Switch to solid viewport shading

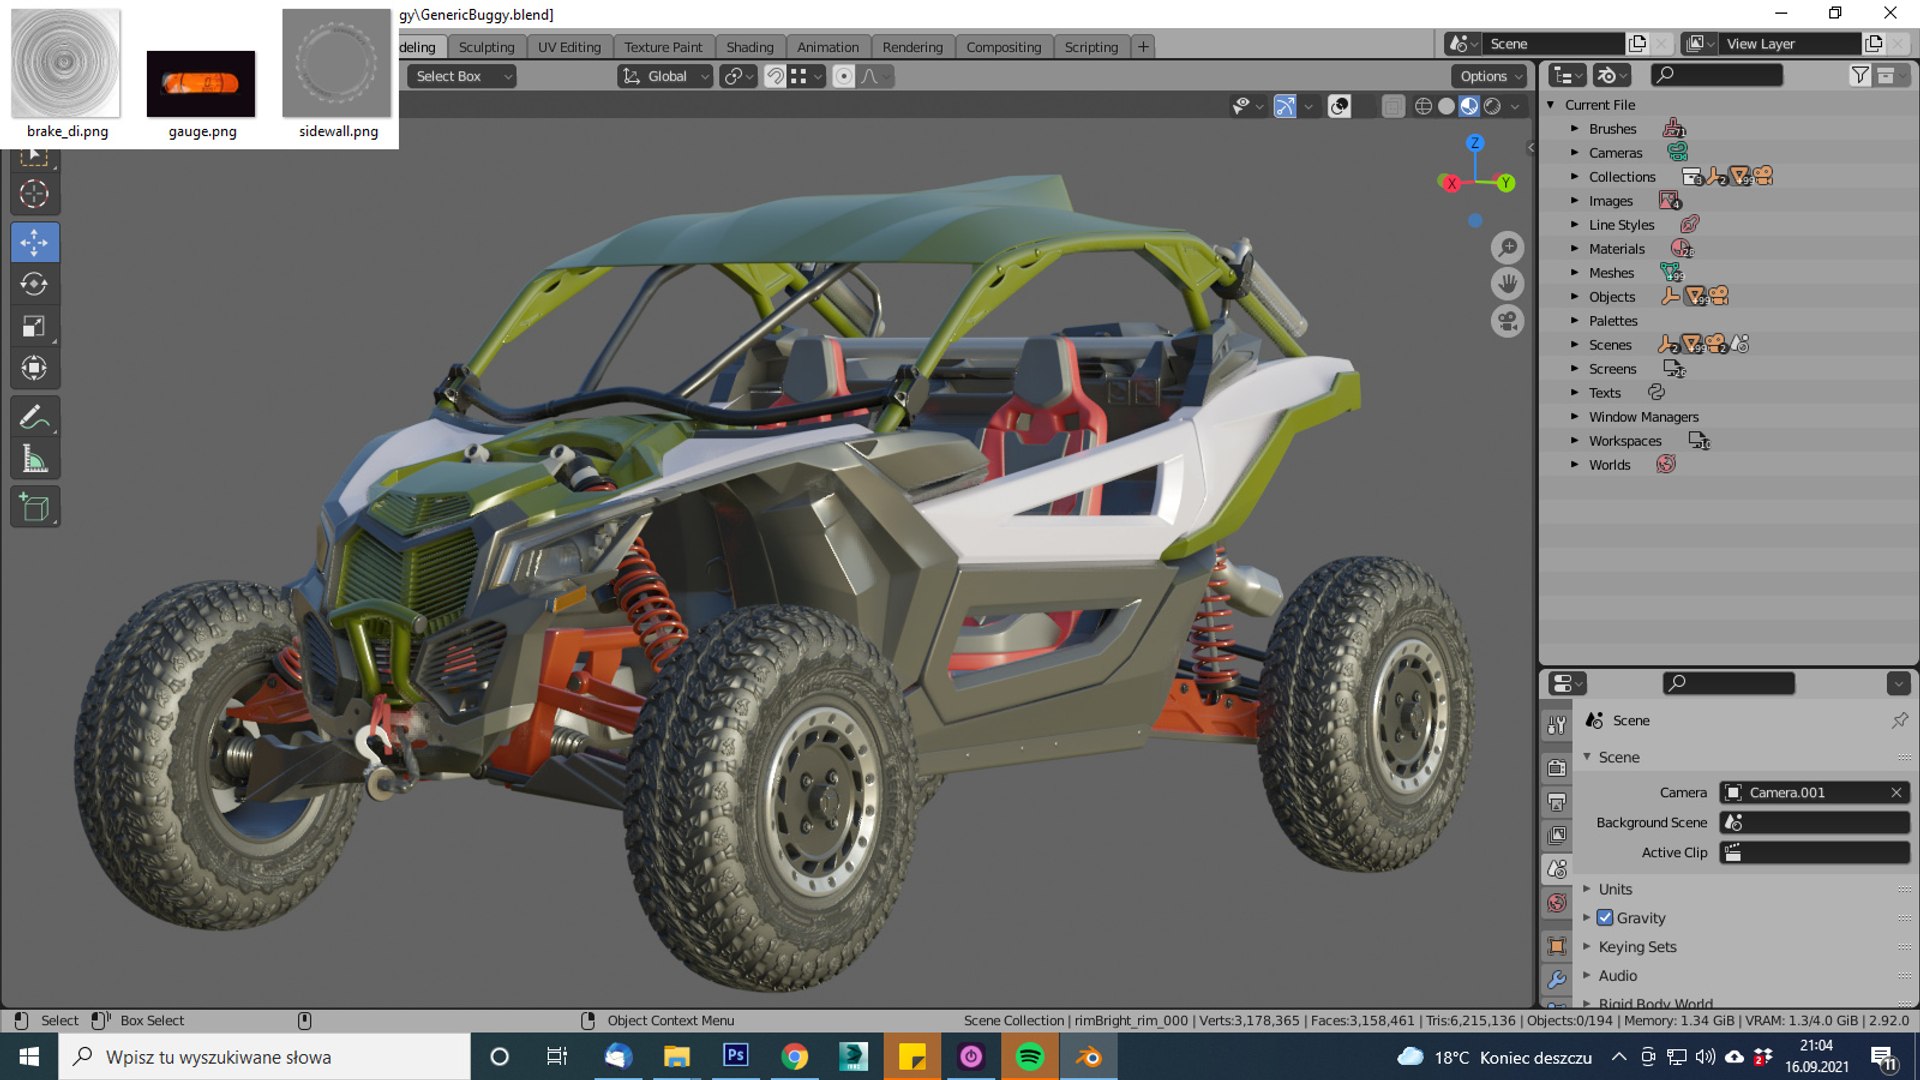pos(1446,106)
